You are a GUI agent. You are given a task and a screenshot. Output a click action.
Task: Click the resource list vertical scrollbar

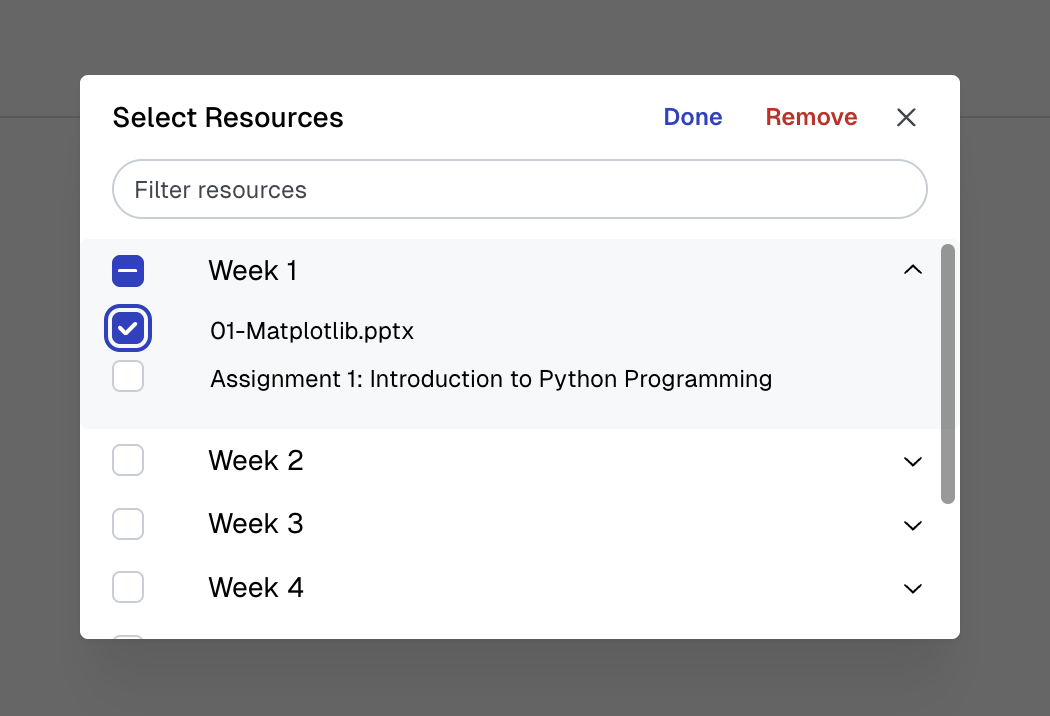tap(948, 373)
